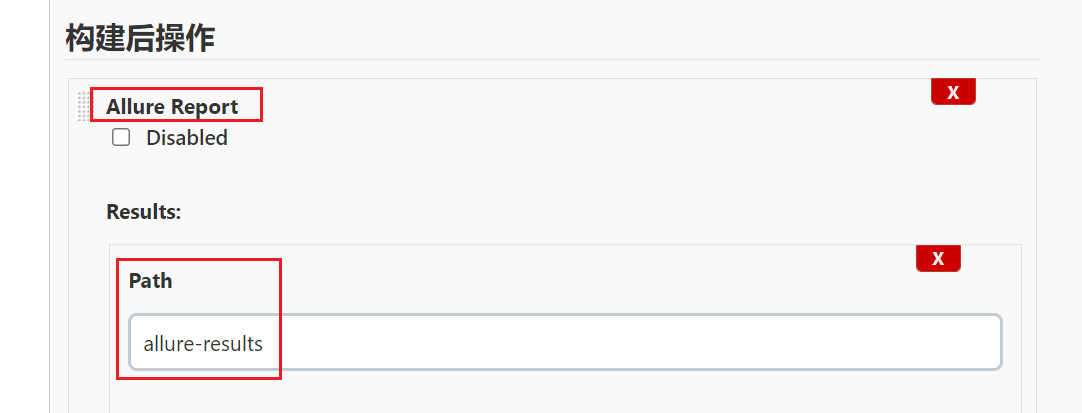Click the word Allure in the step title

[x=136, y=106]
